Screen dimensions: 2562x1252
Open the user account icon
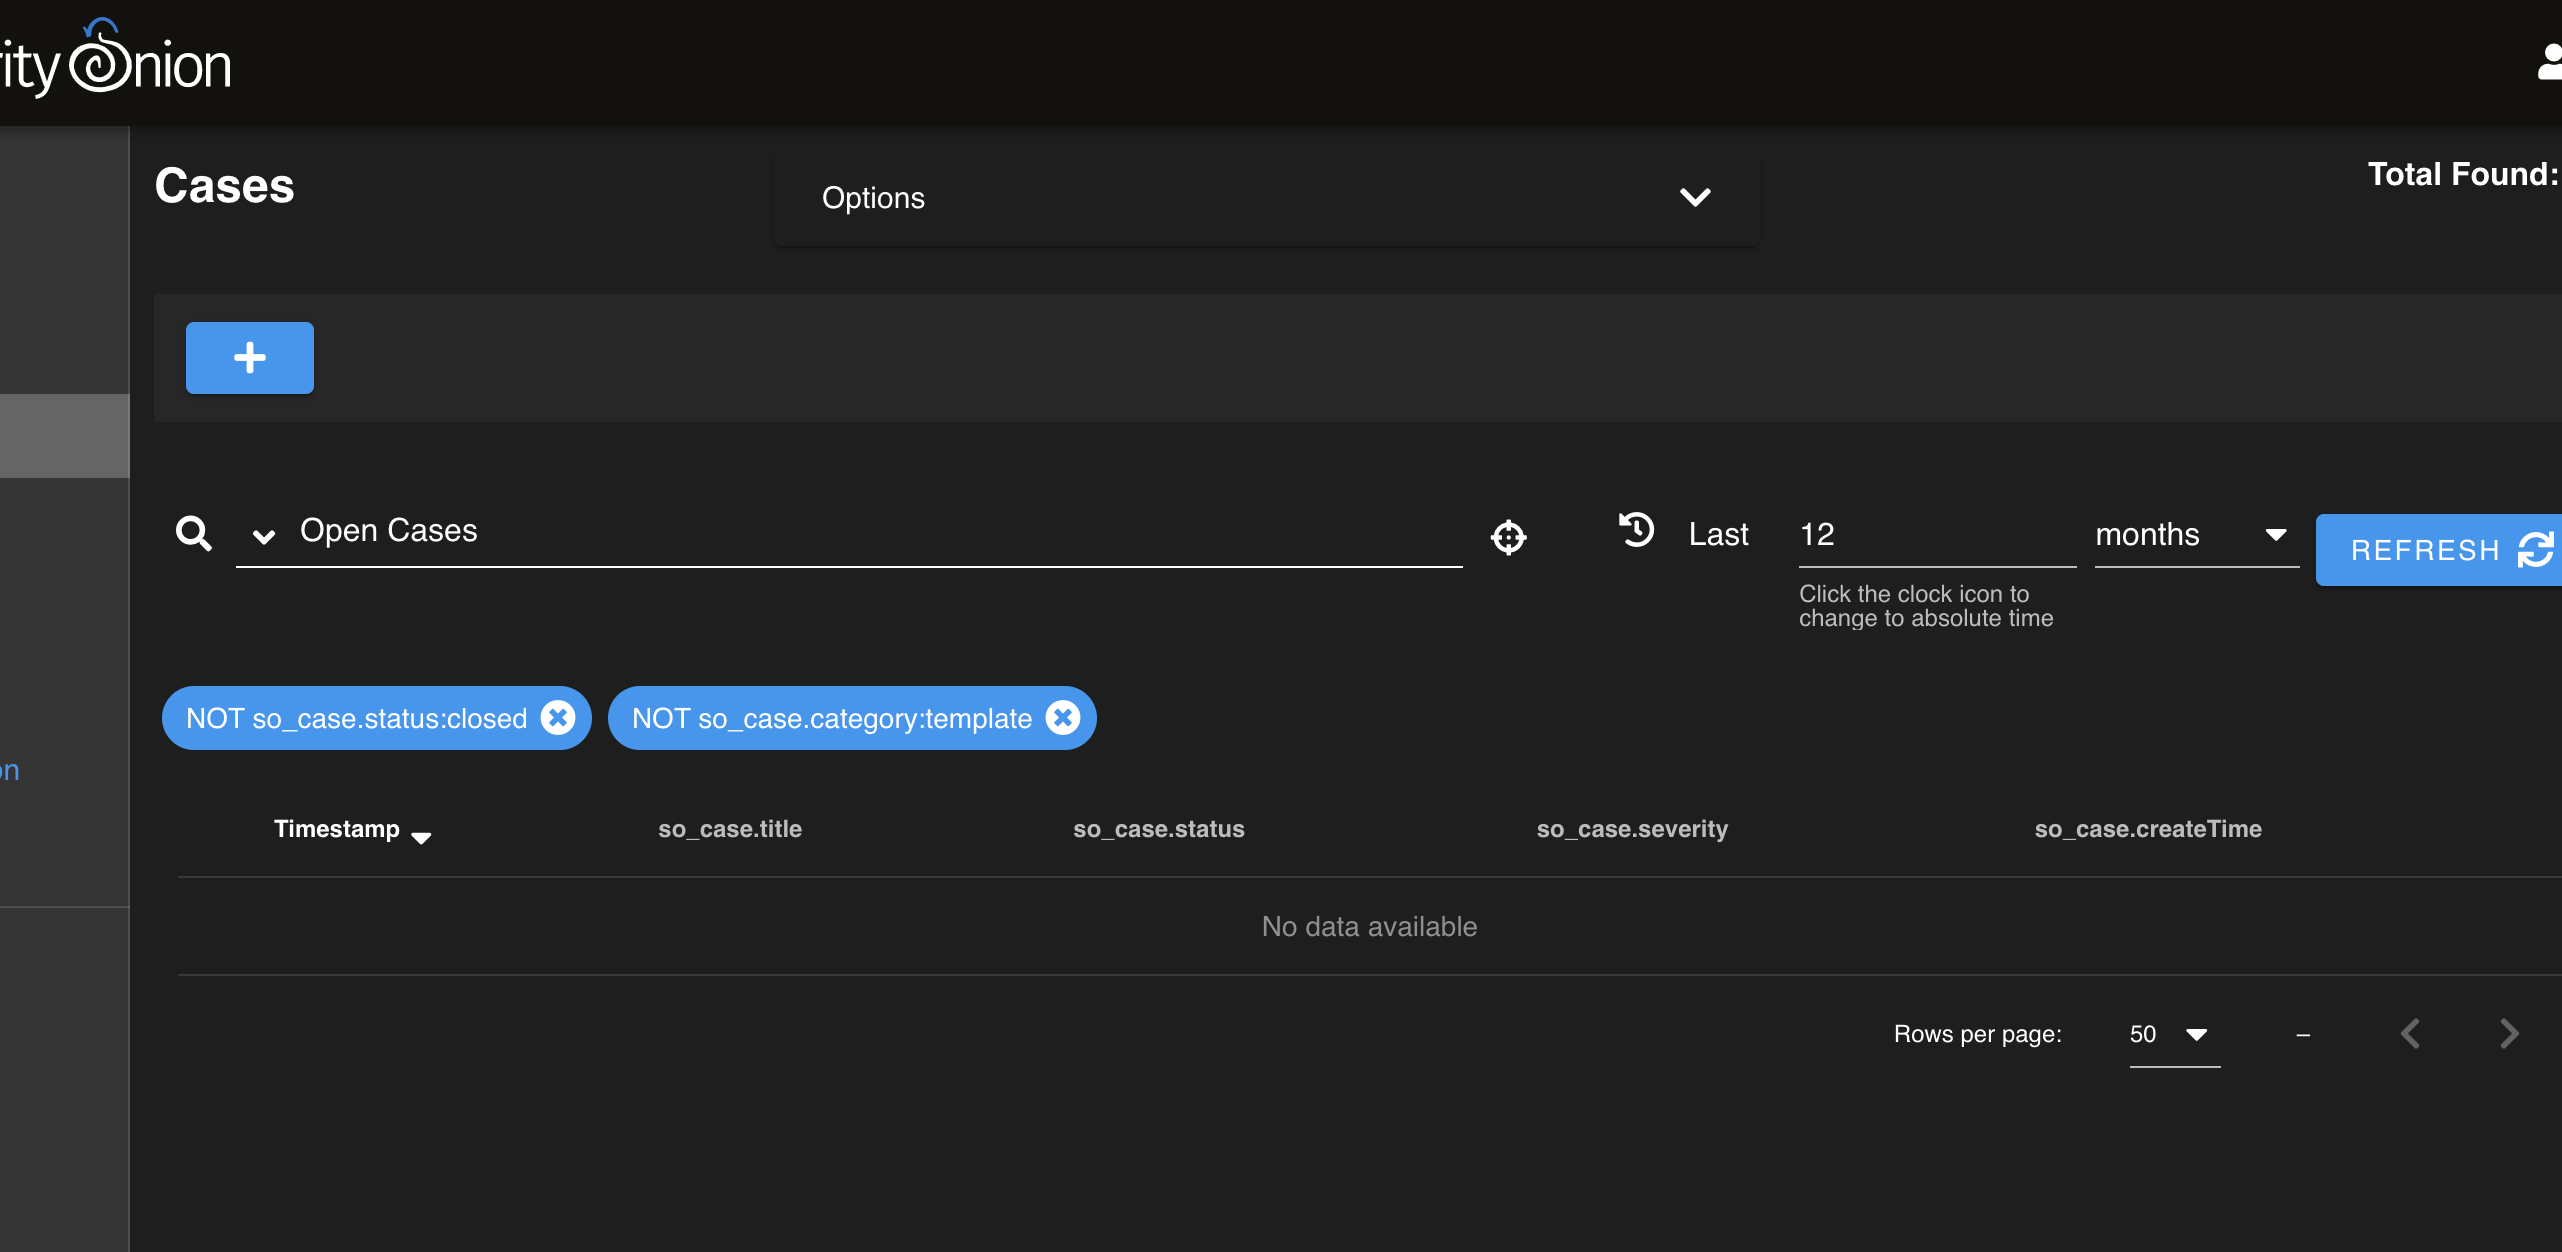pyautogui.click(x=2549, y=62)
